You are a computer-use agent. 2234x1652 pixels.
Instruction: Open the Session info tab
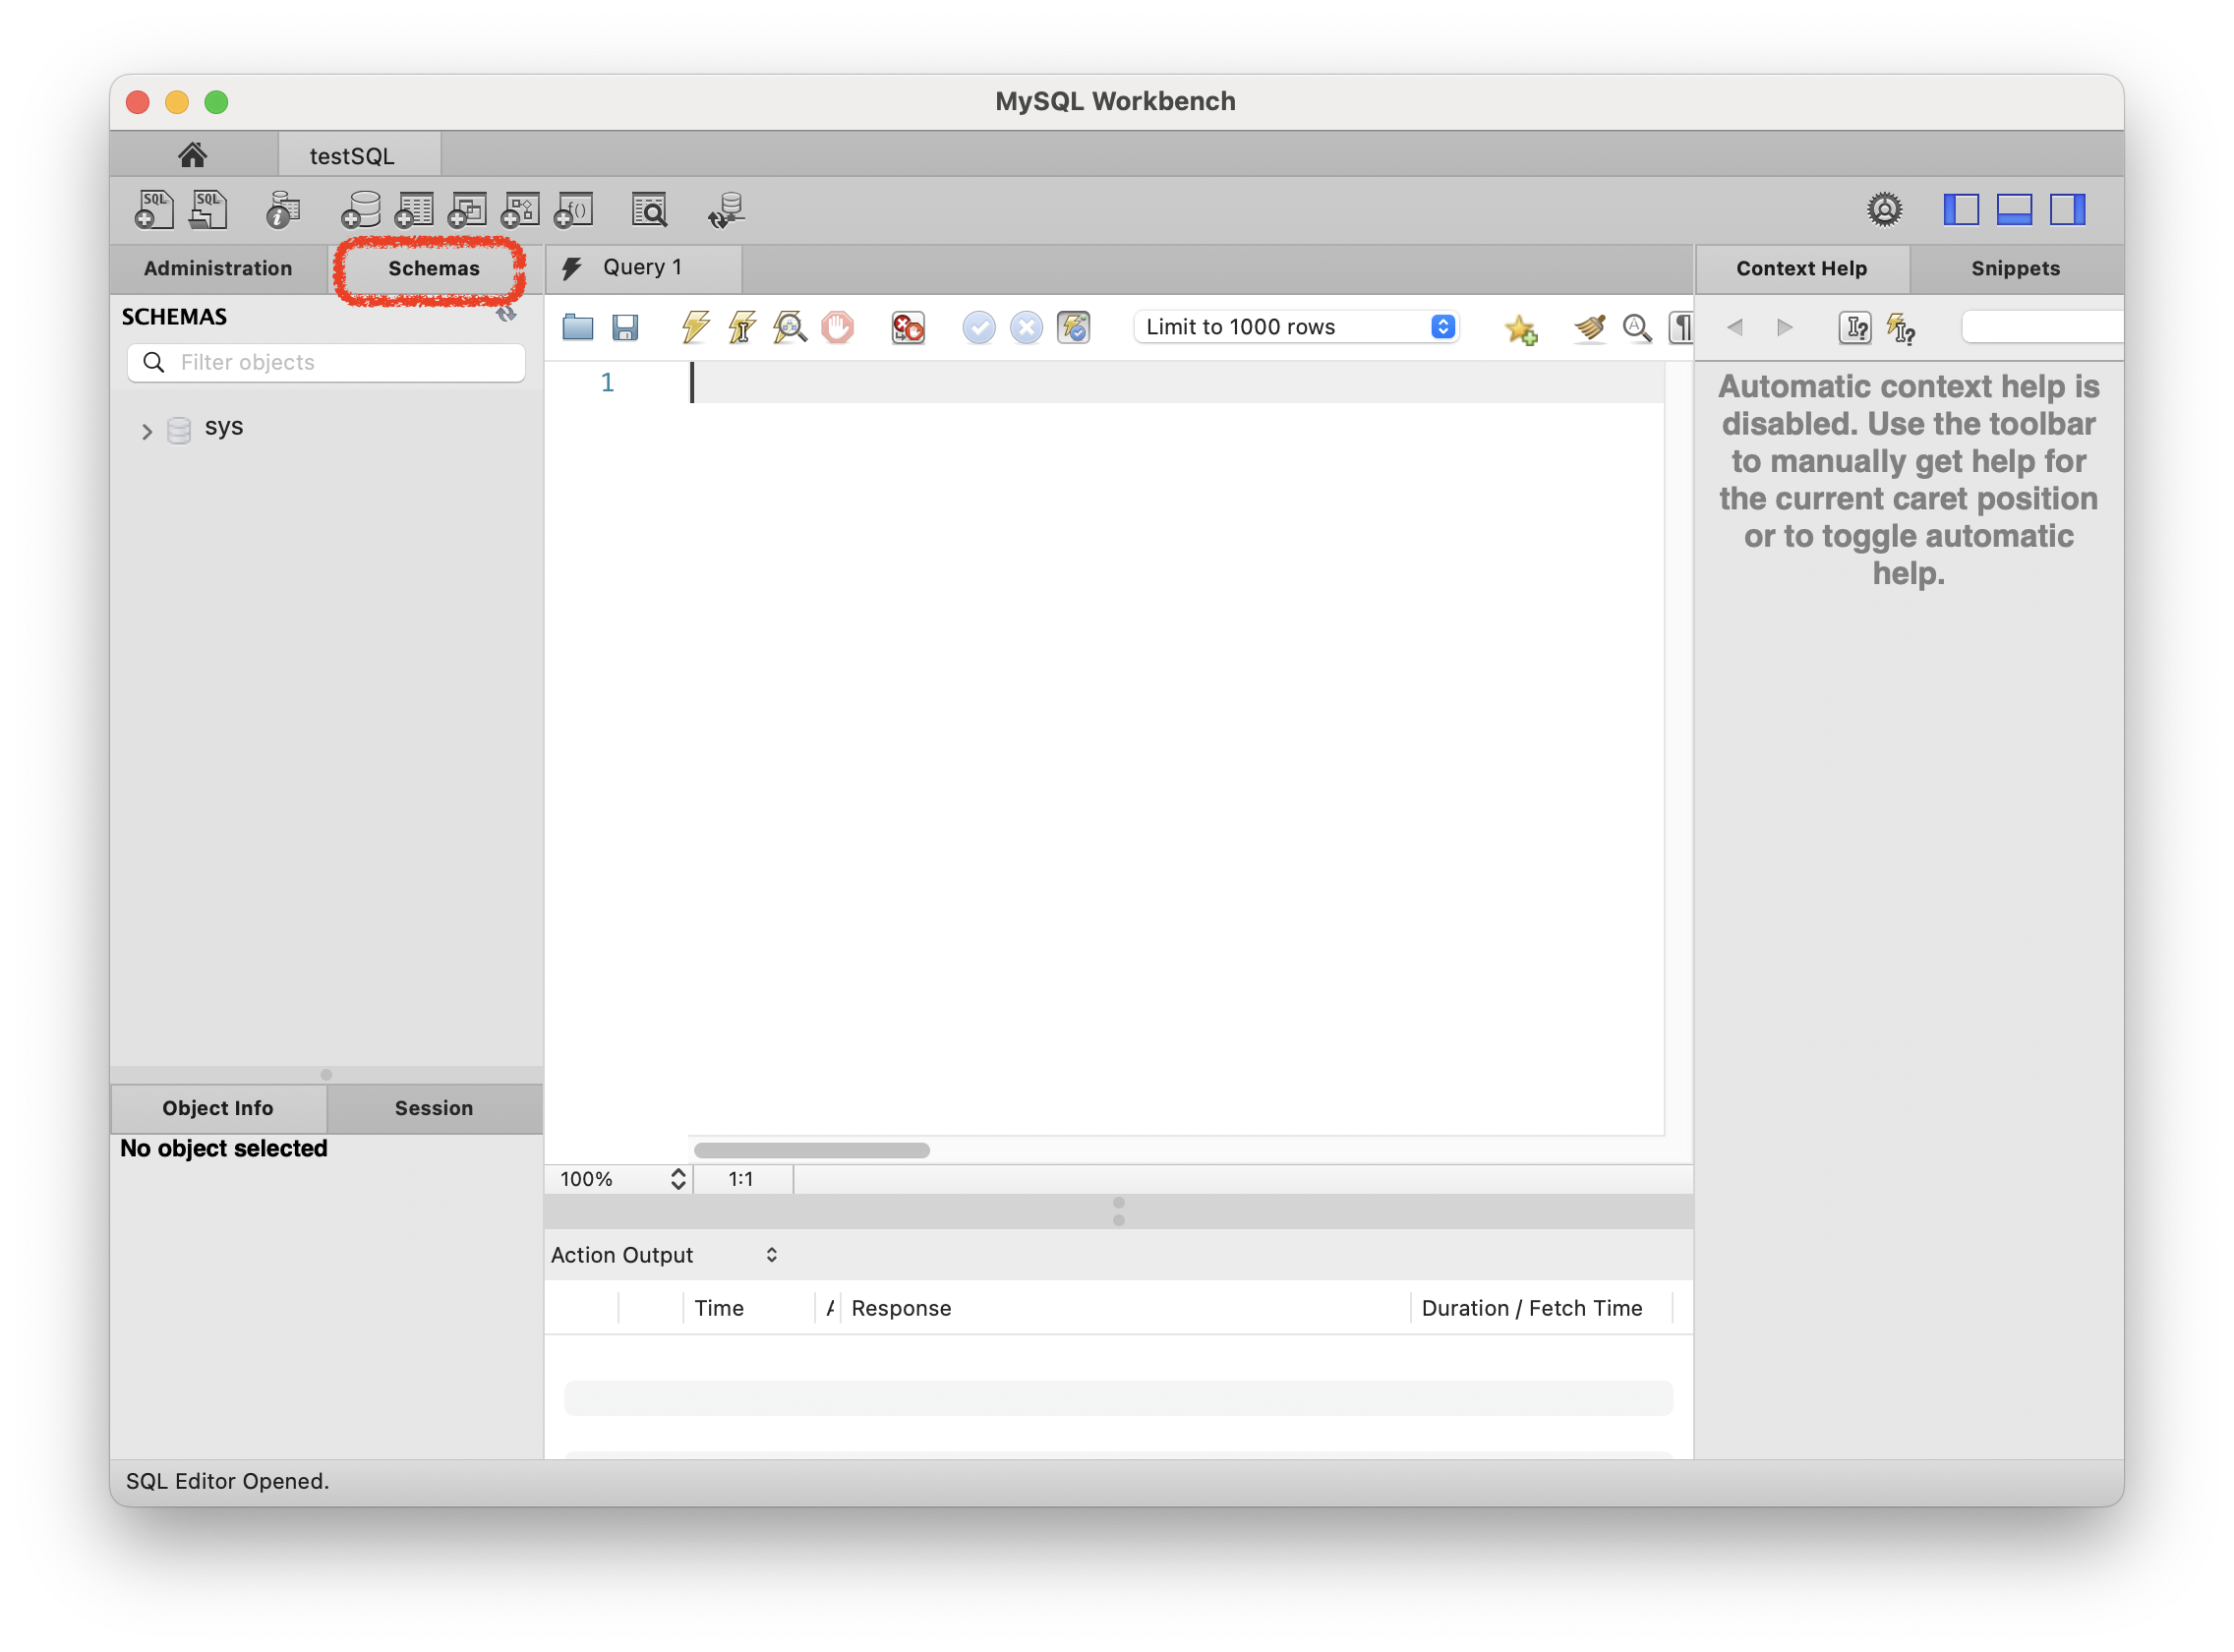(433, 1107)
